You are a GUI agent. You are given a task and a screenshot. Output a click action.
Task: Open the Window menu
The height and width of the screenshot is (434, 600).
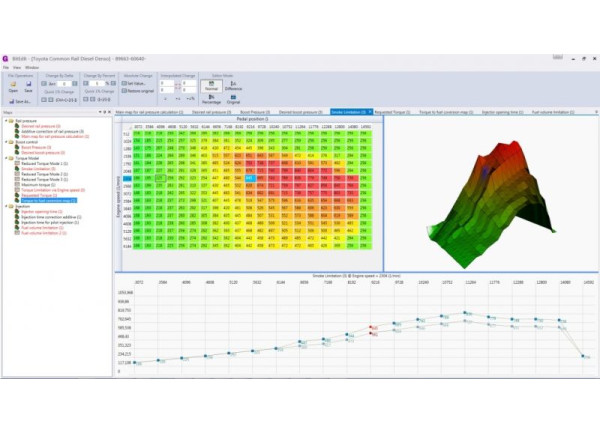33,67
